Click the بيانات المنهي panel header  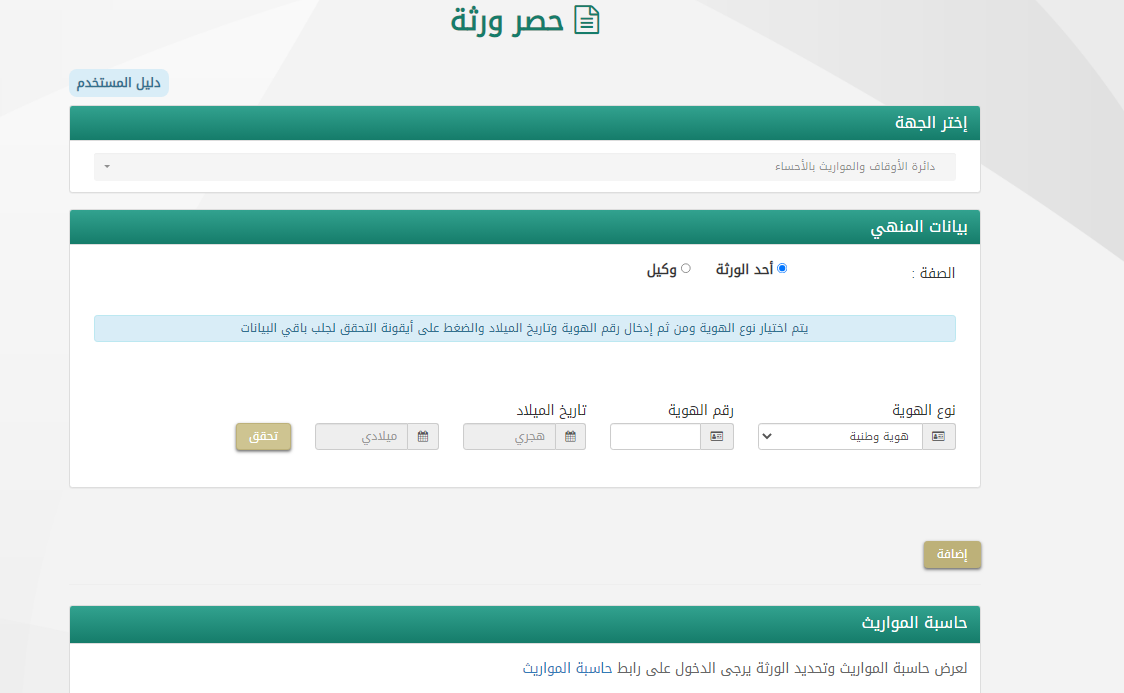click(524, 227)
